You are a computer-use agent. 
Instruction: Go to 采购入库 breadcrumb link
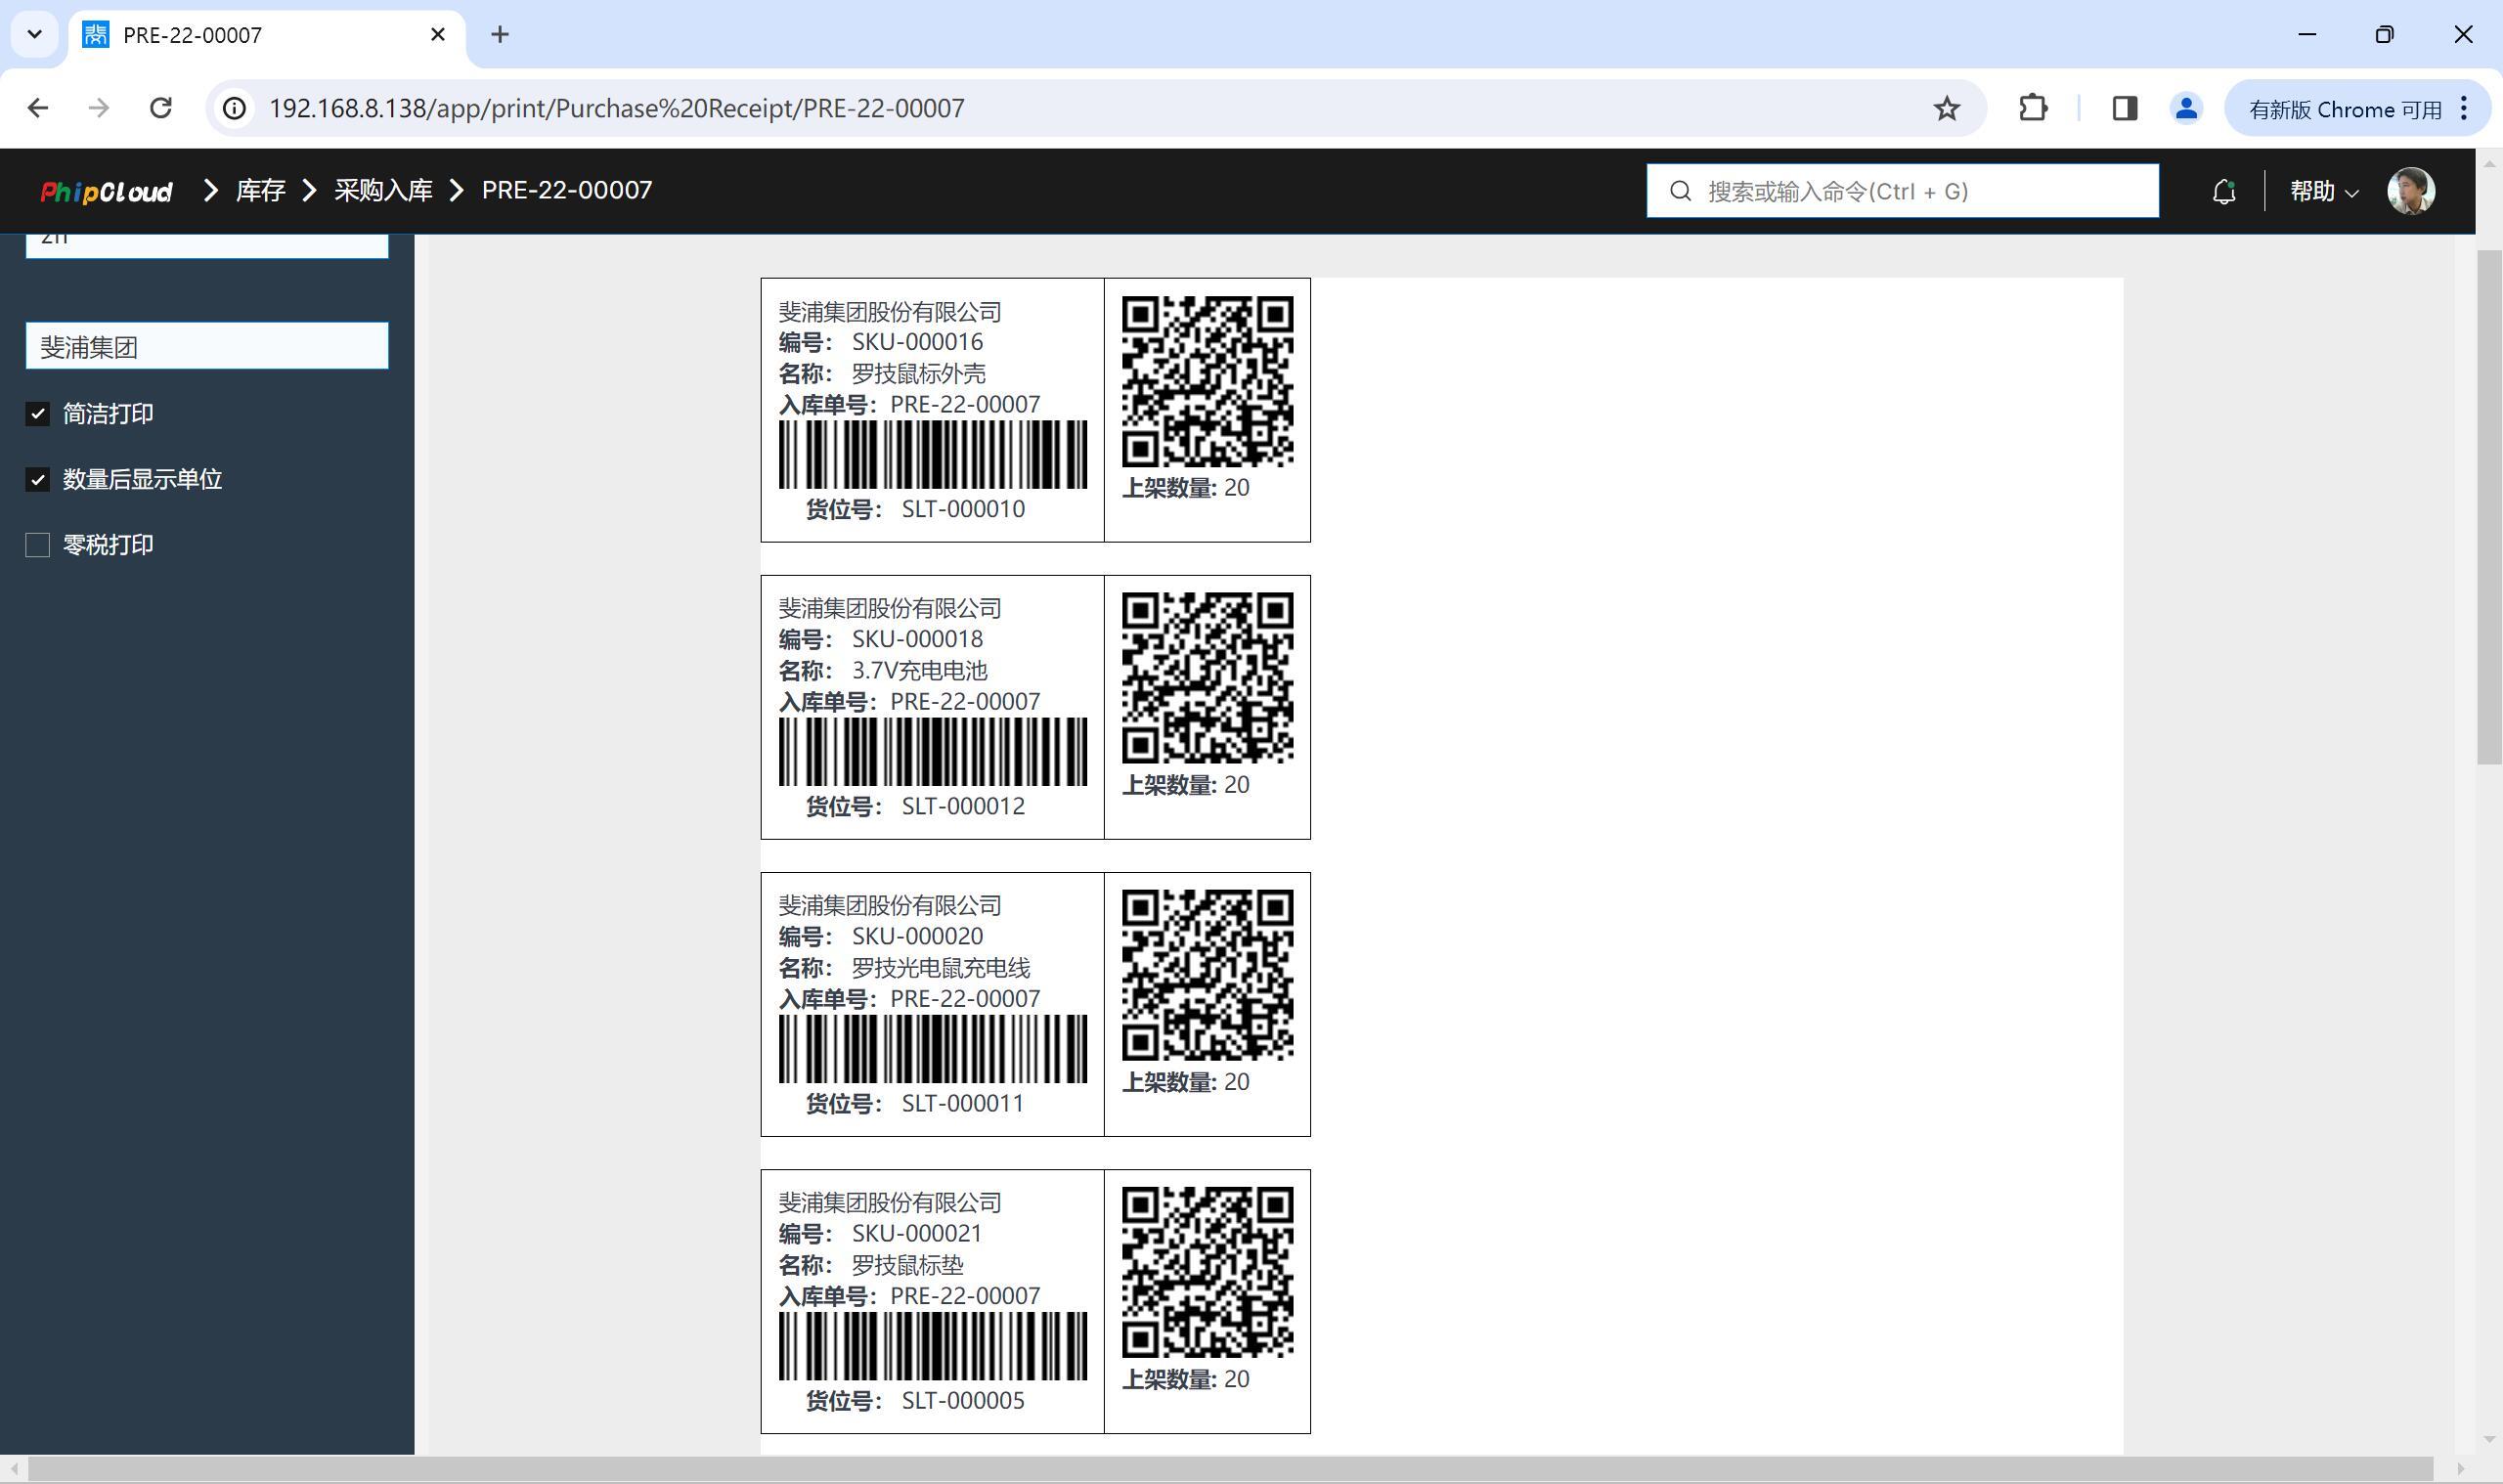pyautogui.click(x=383, y=190)
